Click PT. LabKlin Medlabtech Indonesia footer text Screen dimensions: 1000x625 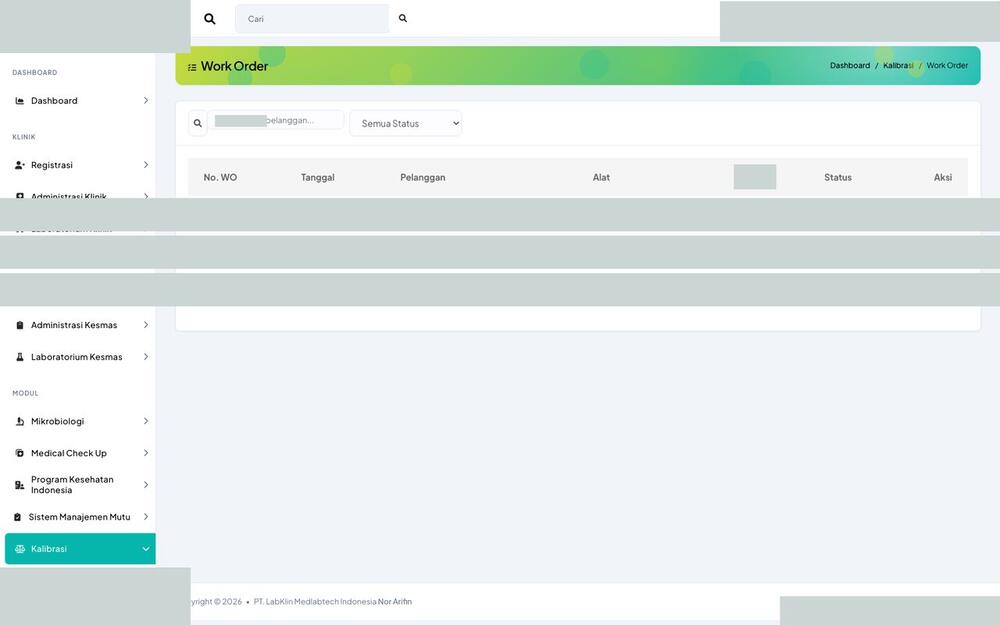[314, 601]
